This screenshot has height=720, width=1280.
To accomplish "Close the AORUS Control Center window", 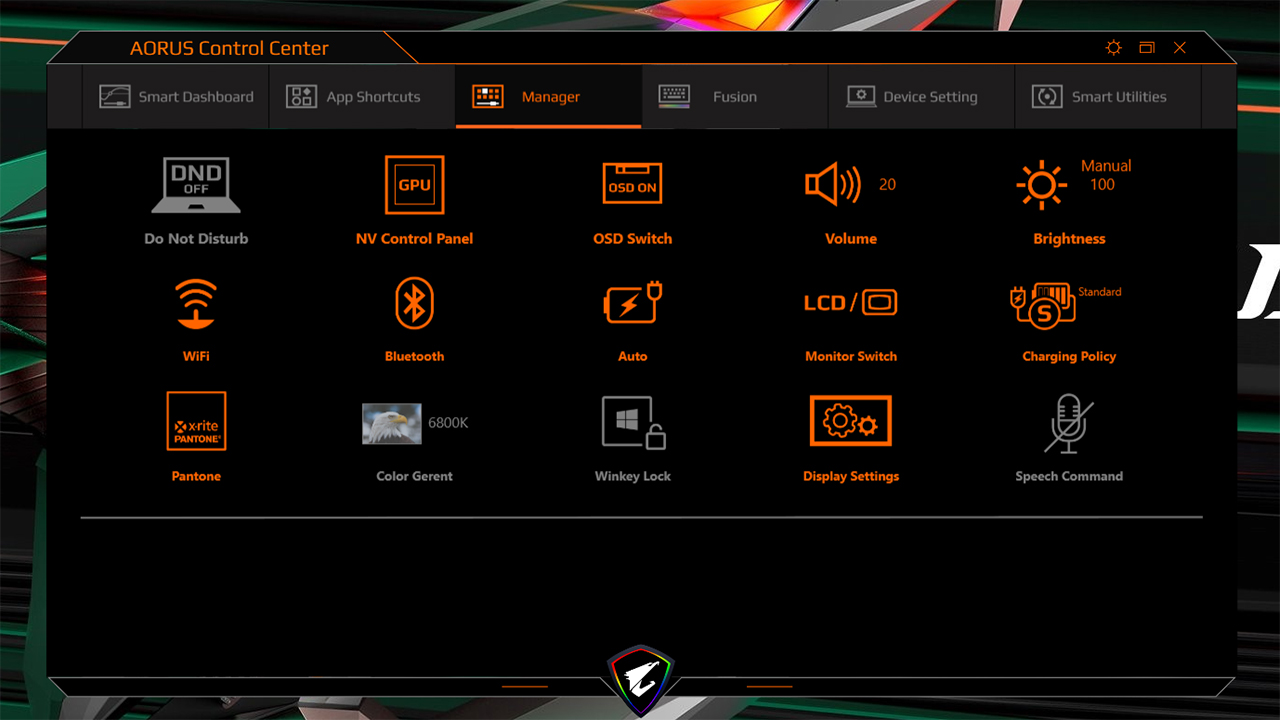I will pos(1180,48).
